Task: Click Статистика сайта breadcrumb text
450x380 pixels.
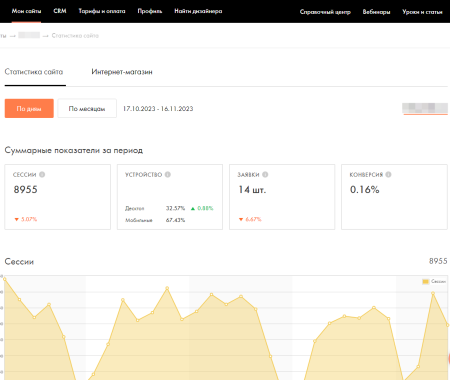Action: [x=75, y=35]
